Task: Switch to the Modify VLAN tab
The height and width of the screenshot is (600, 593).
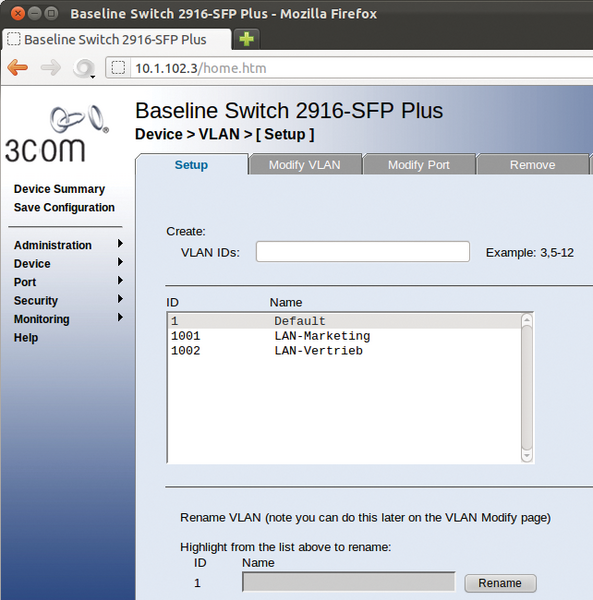Action: click(x=305, y=165)
